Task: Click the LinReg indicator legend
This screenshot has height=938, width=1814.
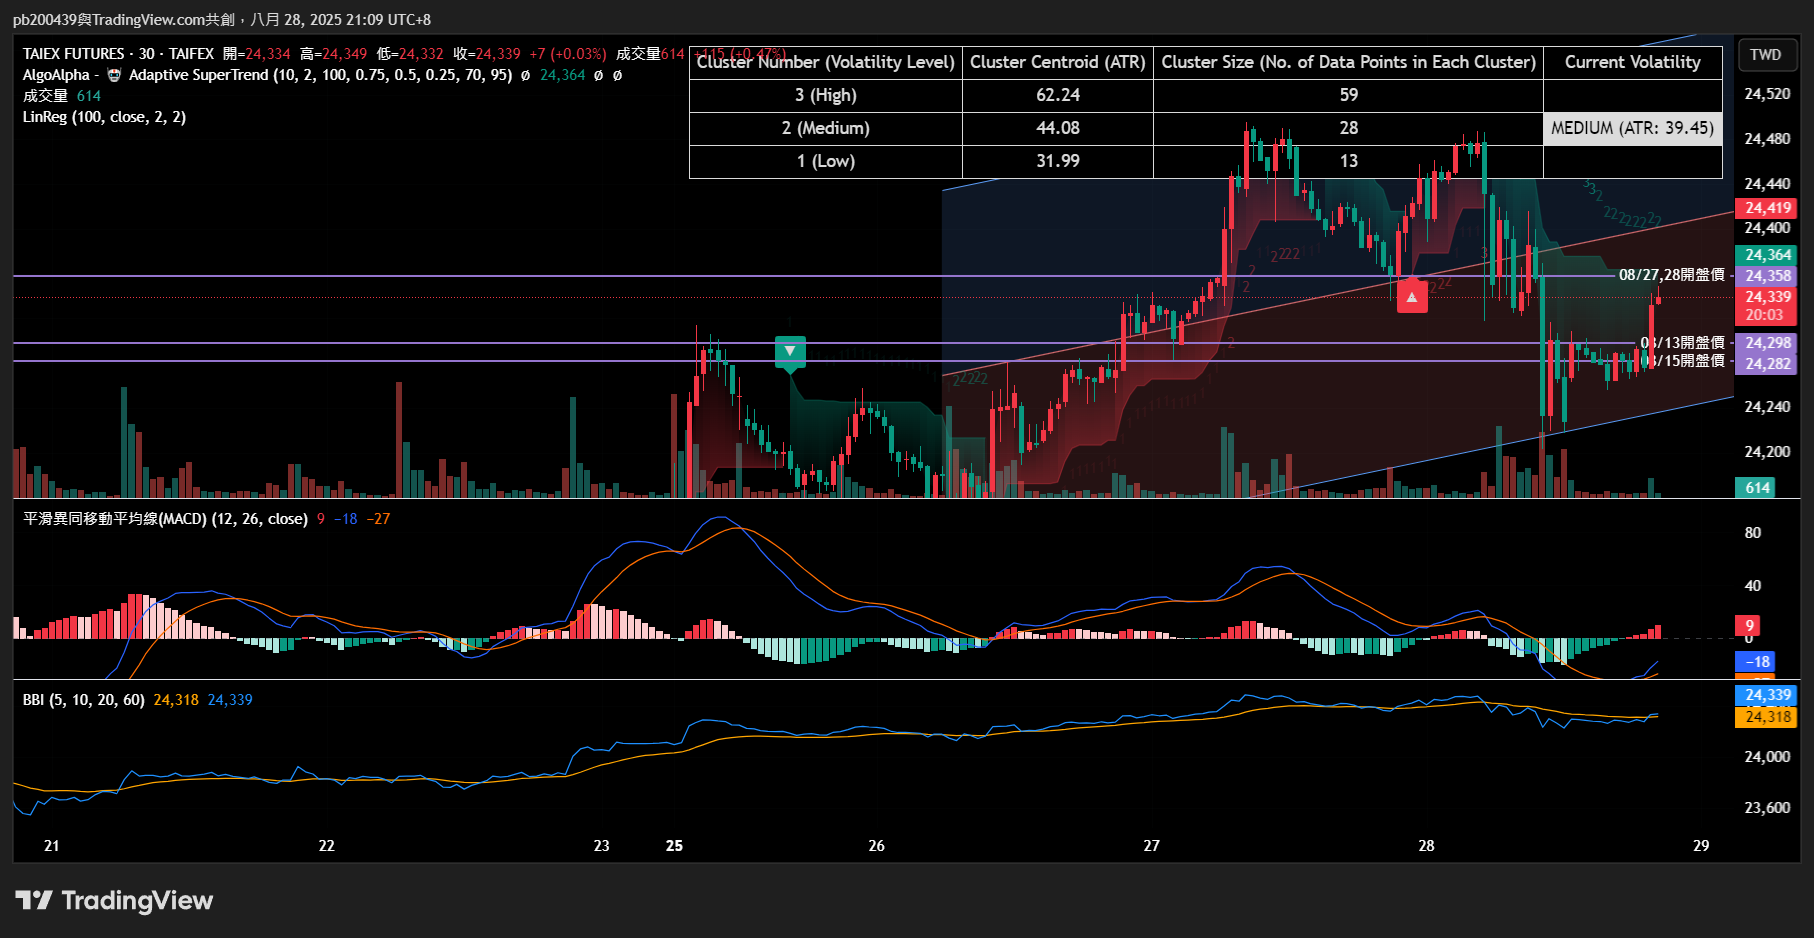Action: click(104, 117)
